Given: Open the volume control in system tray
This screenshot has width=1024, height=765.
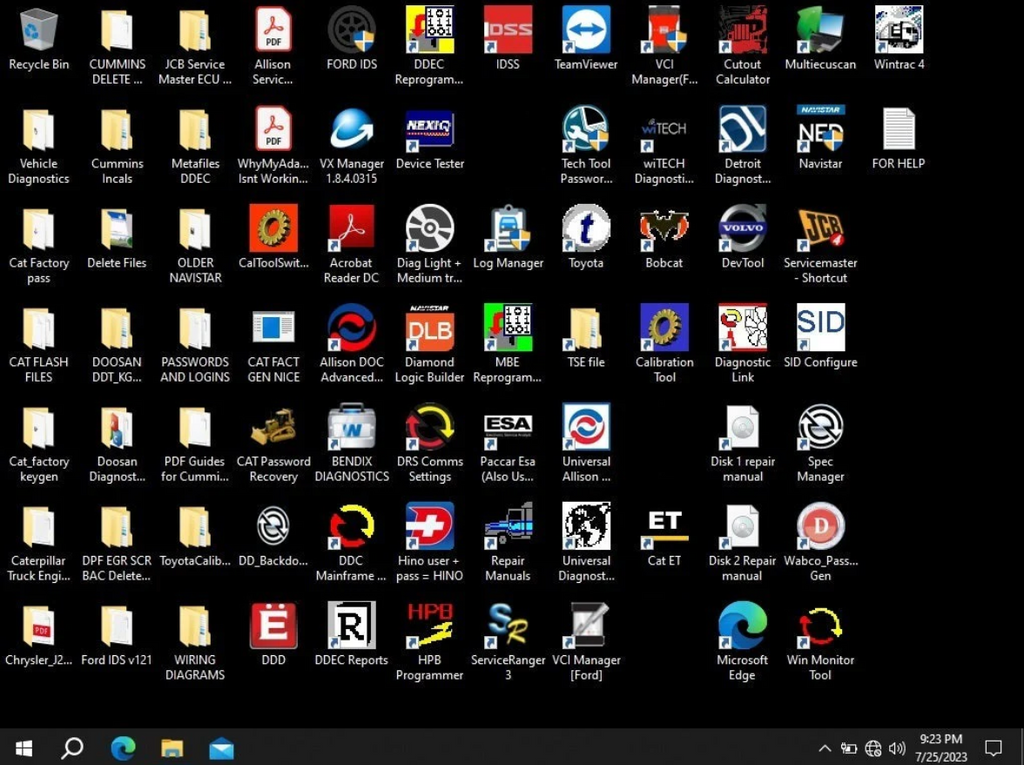Looking at the screenshot, I should (x=897, y=748).
